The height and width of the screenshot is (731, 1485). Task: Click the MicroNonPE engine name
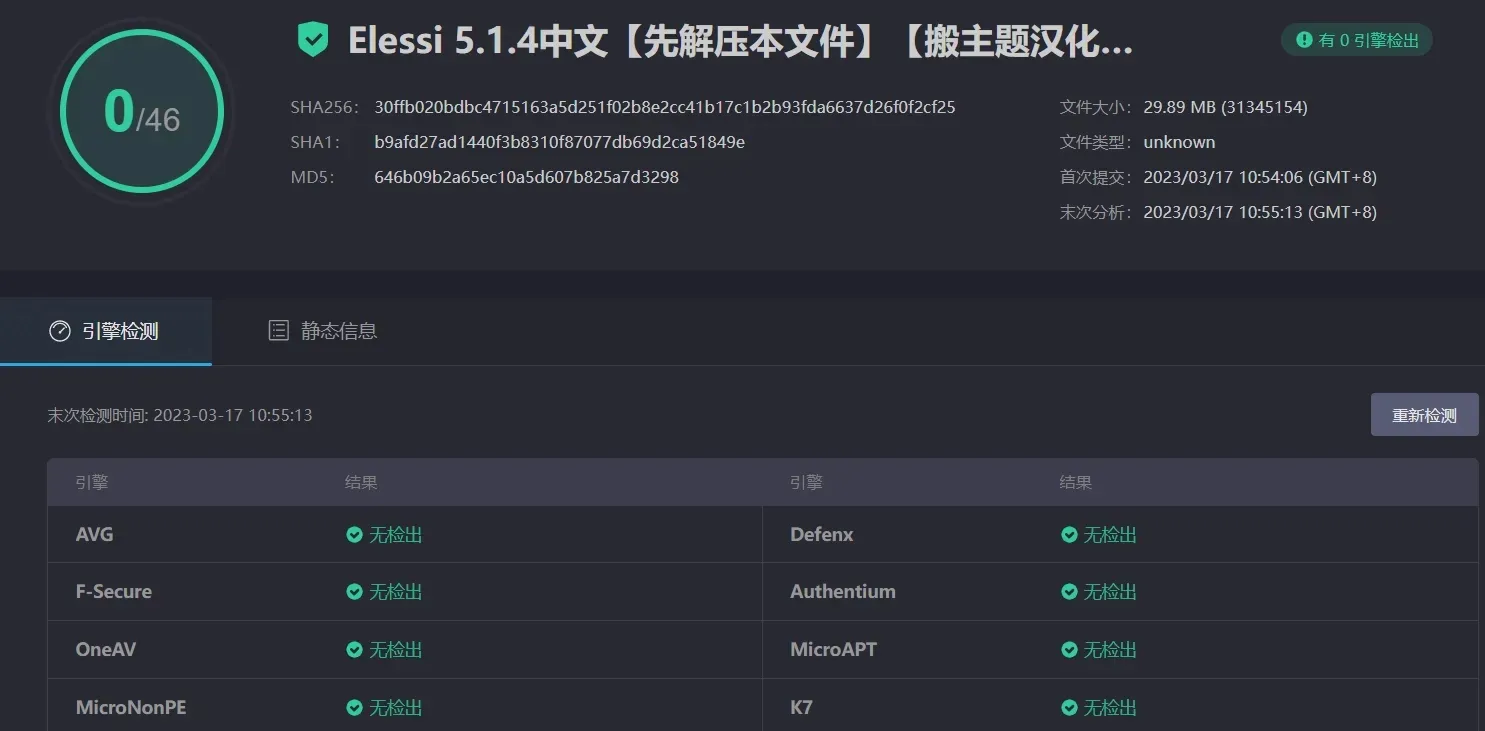point(131,708)
